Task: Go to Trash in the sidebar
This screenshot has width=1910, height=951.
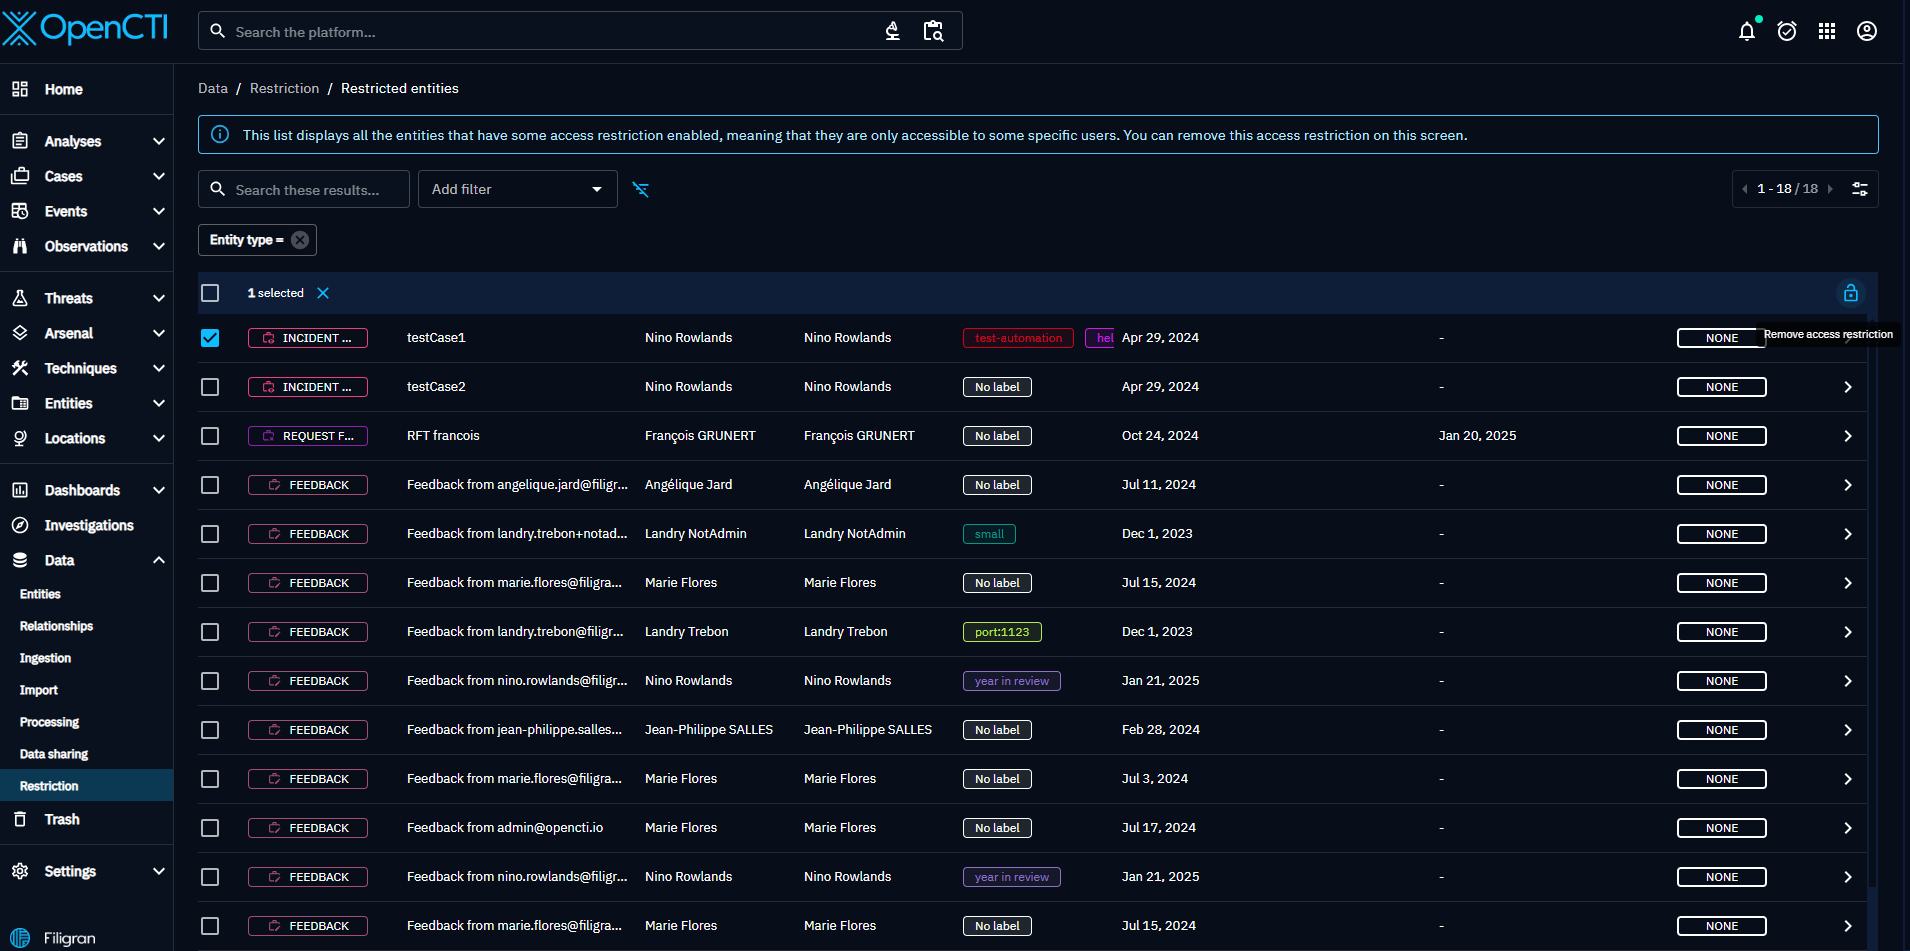Action: 62,819
